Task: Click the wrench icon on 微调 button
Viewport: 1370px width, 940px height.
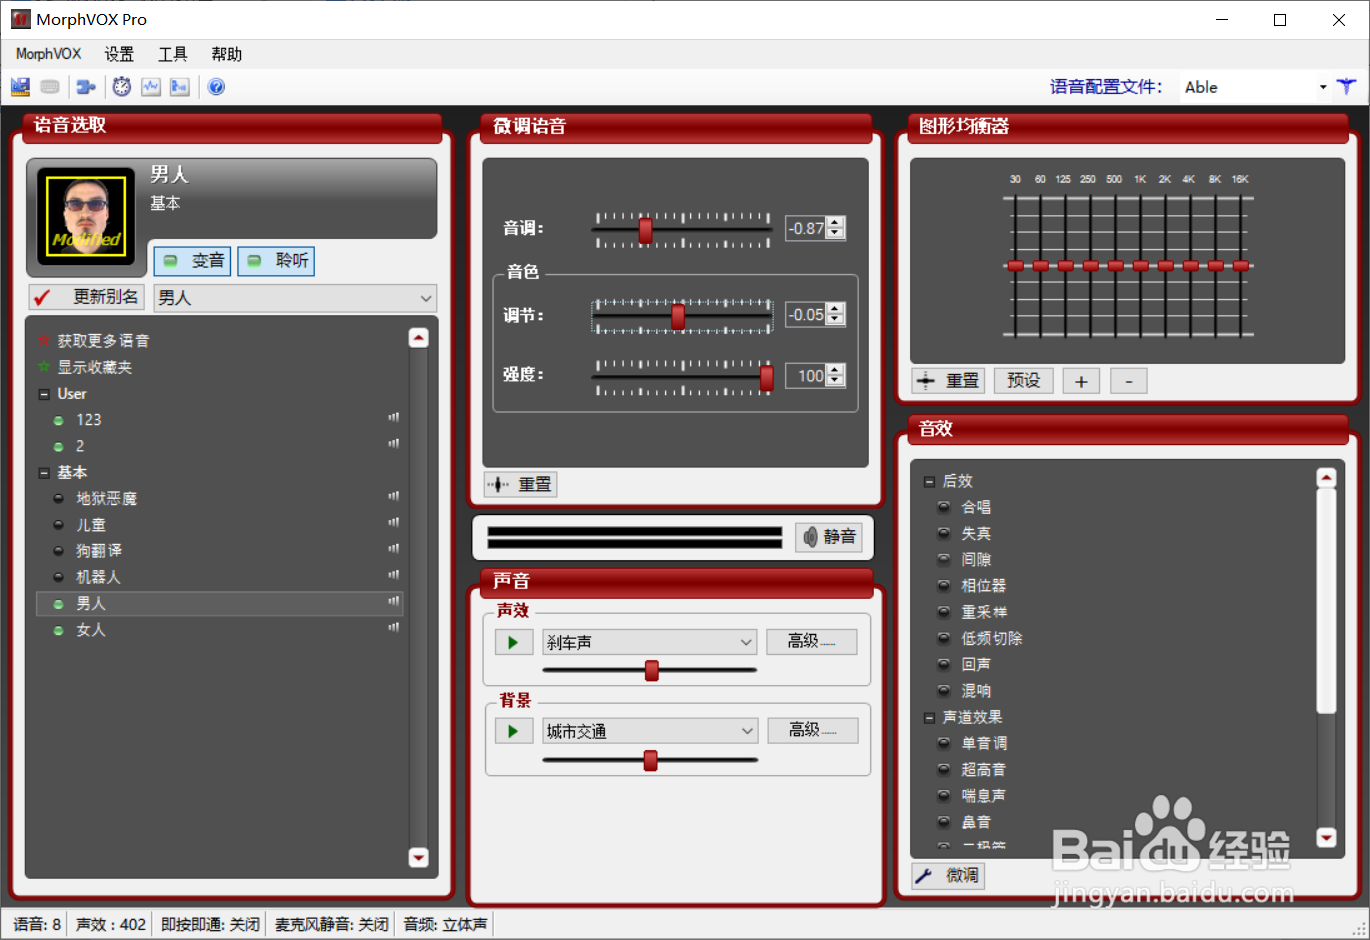Action: click(x=924, y=876)
